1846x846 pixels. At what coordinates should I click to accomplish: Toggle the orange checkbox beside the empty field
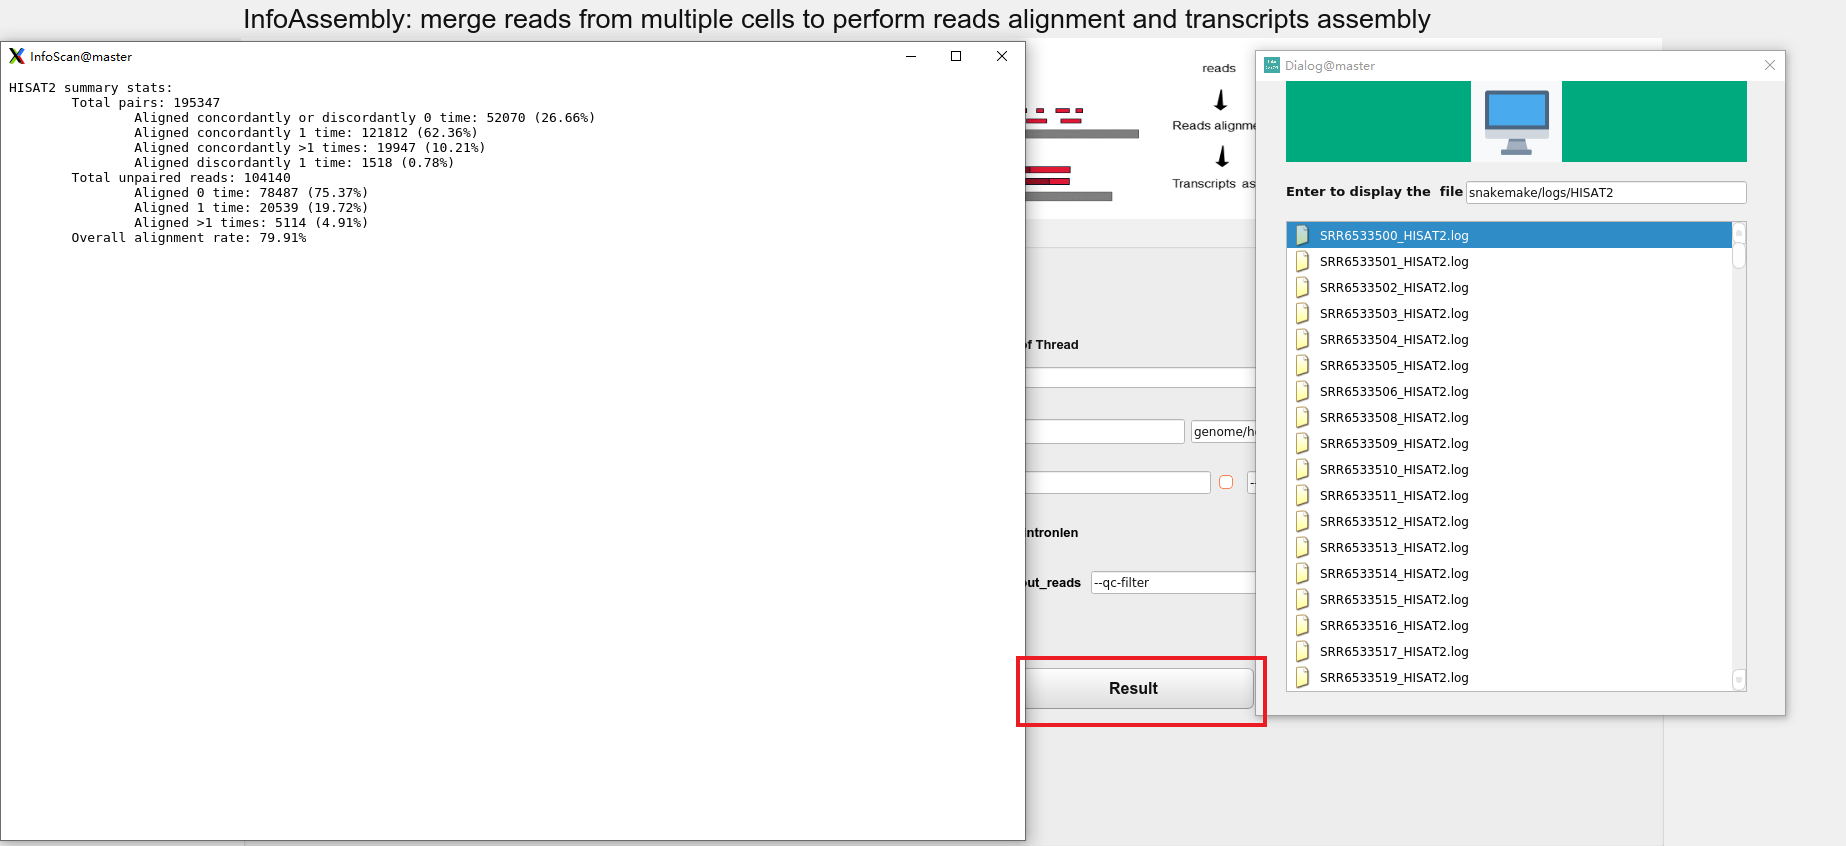click(1226, 482)
